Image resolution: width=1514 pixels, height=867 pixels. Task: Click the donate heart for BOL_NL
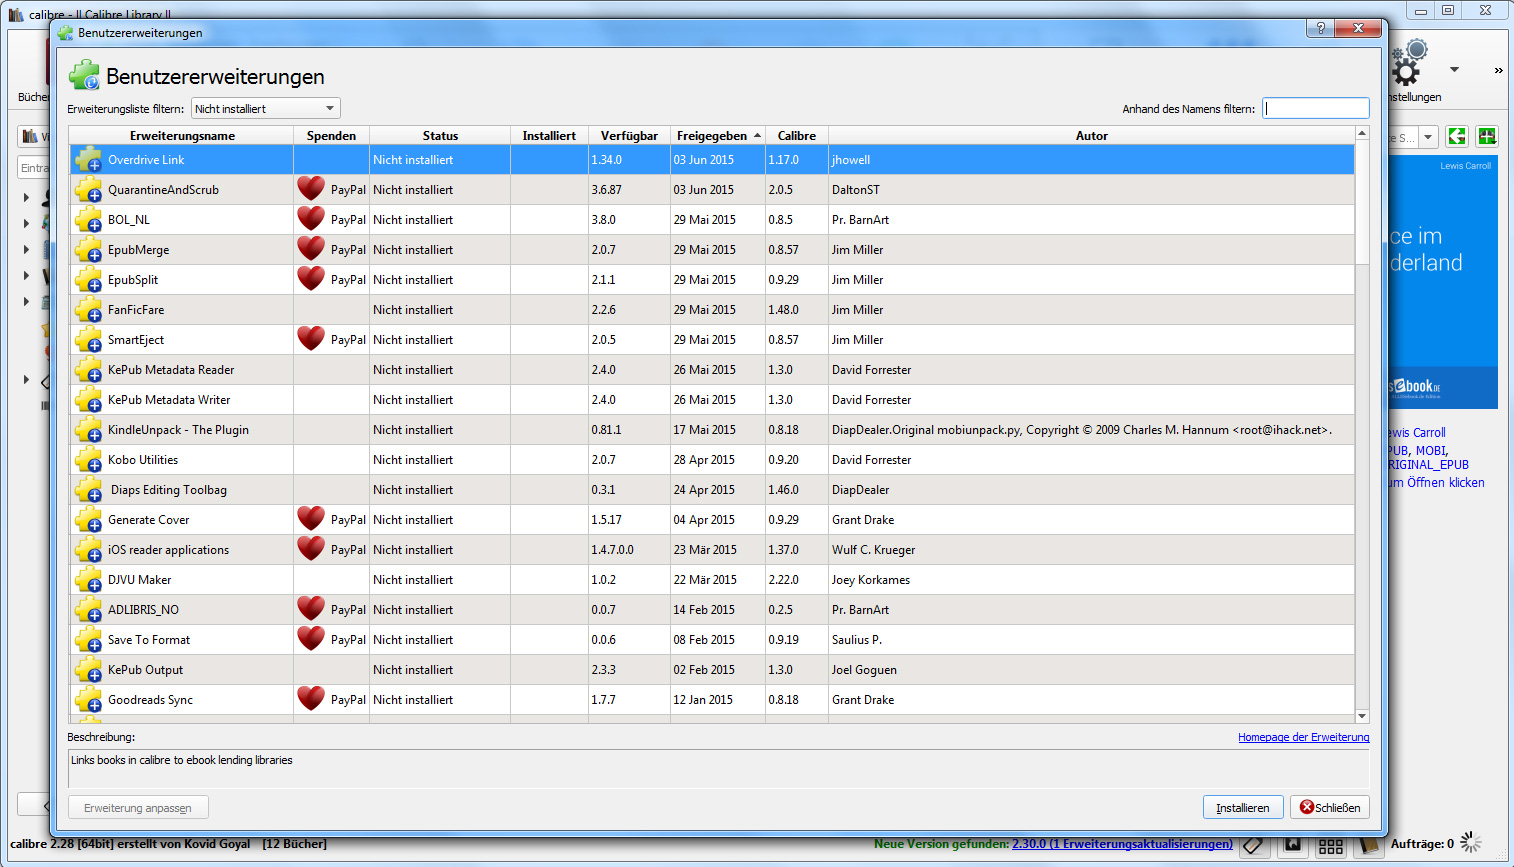click(x=311, y=218)
